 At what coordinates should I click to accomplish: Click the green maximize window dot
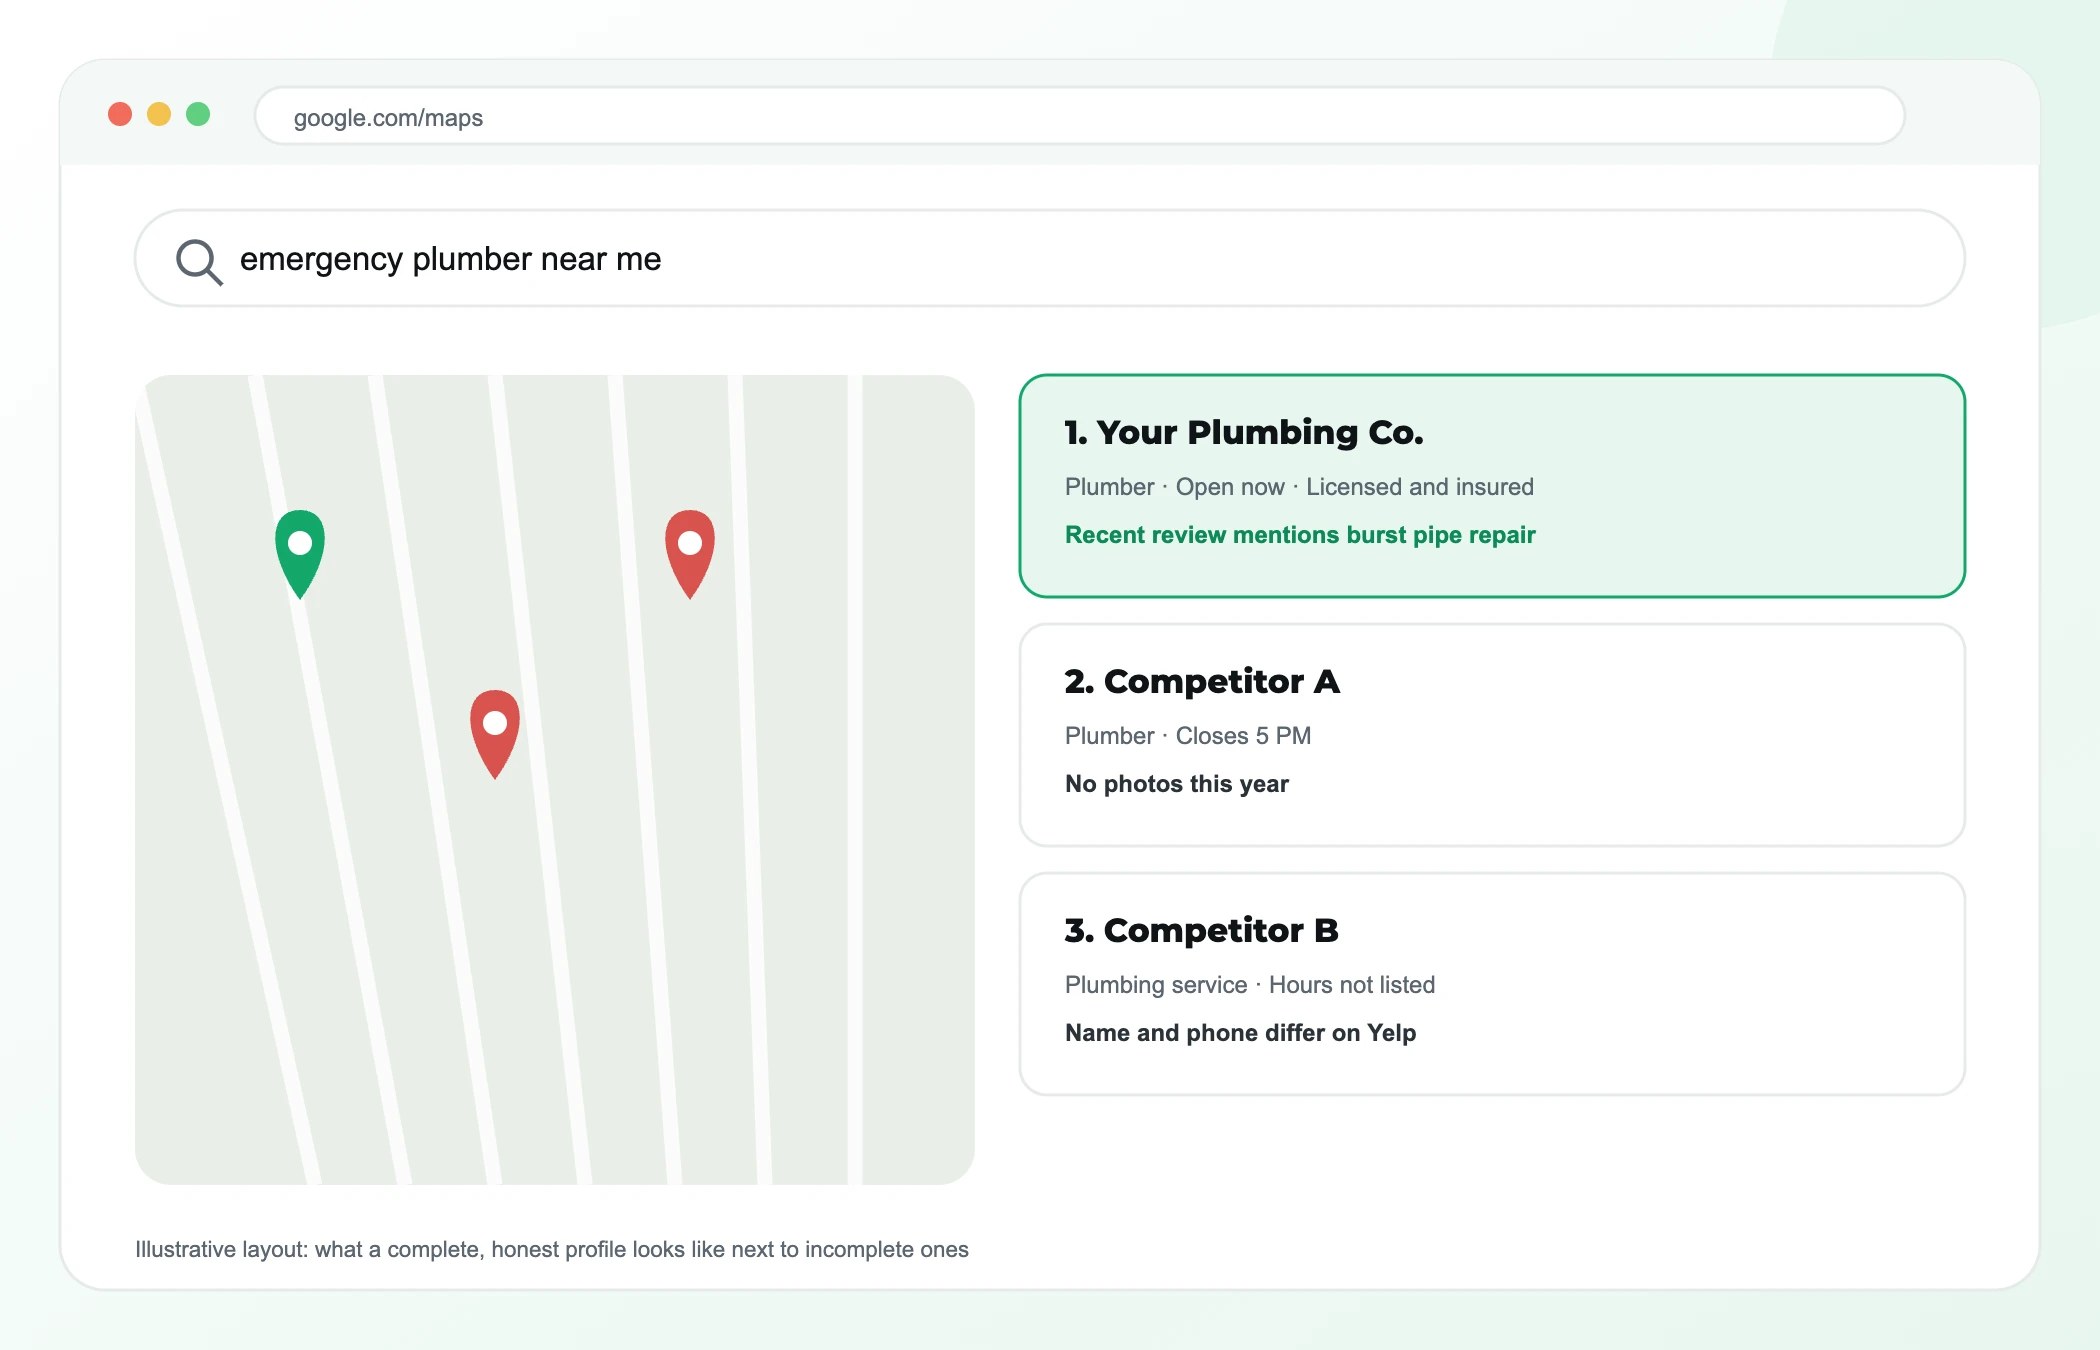tap(198, 114)
